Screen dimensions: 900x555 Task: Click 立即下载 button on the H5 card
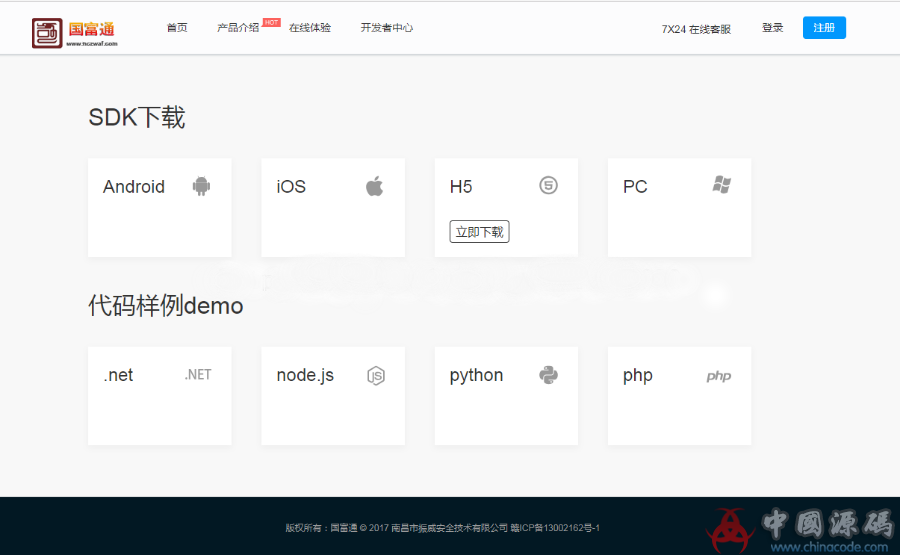pos(479,232)
